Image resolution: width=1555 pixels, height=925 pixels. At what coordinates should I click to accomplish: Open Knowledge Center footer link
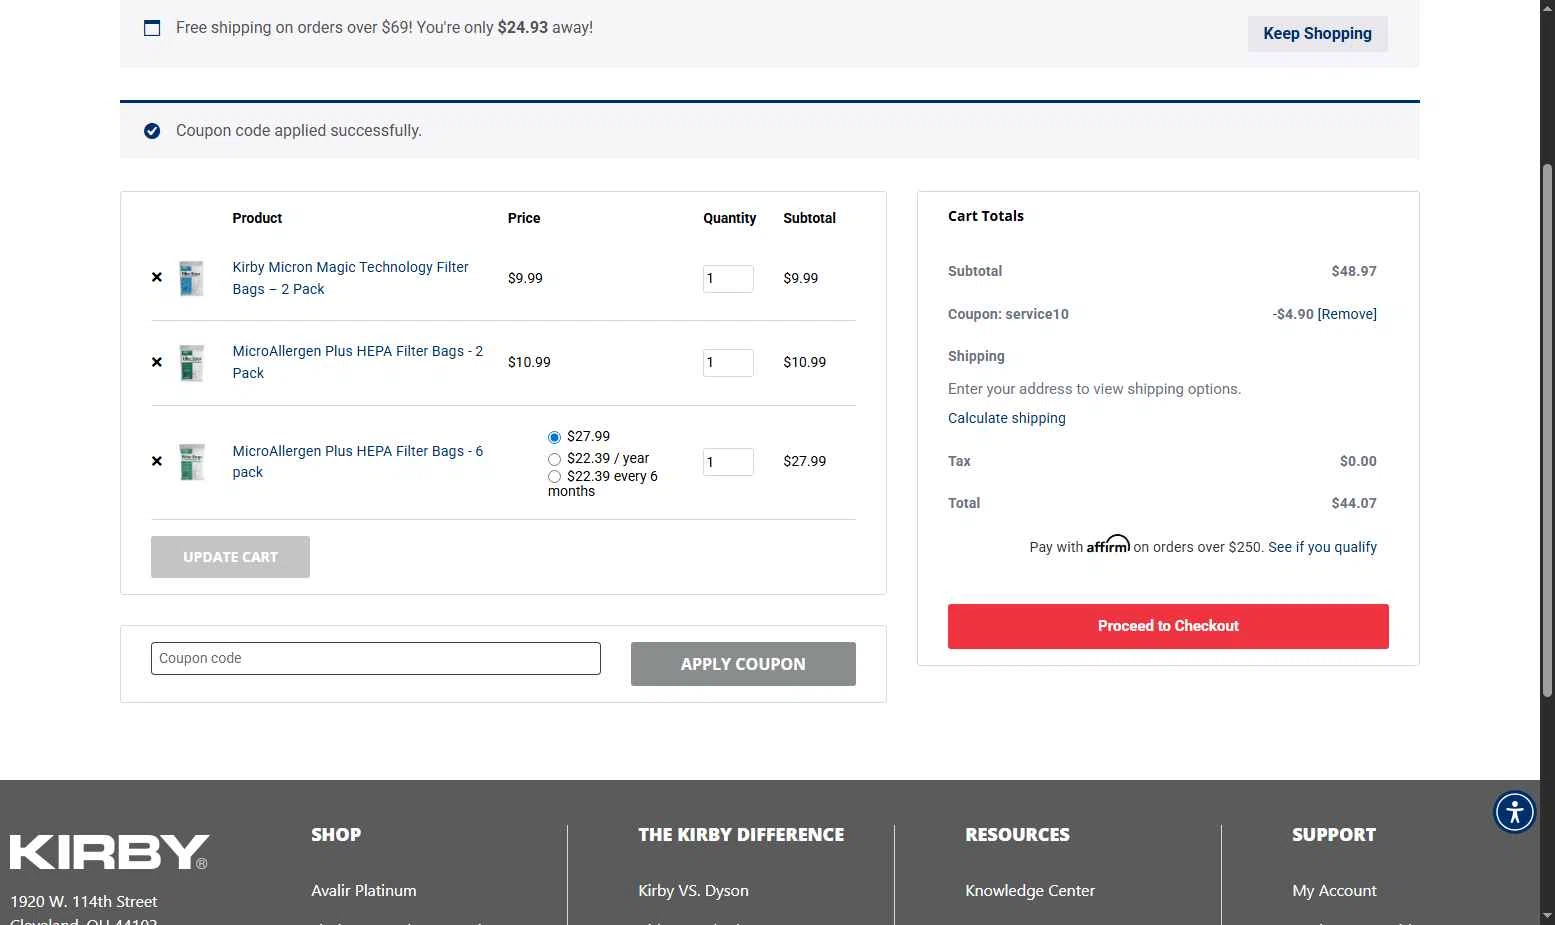click(x=1030, y=890)
